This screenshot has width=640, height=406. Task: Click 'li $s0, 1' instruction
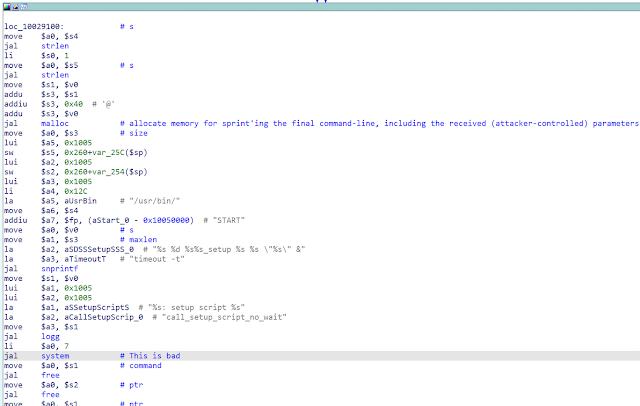tap(36, 55)
